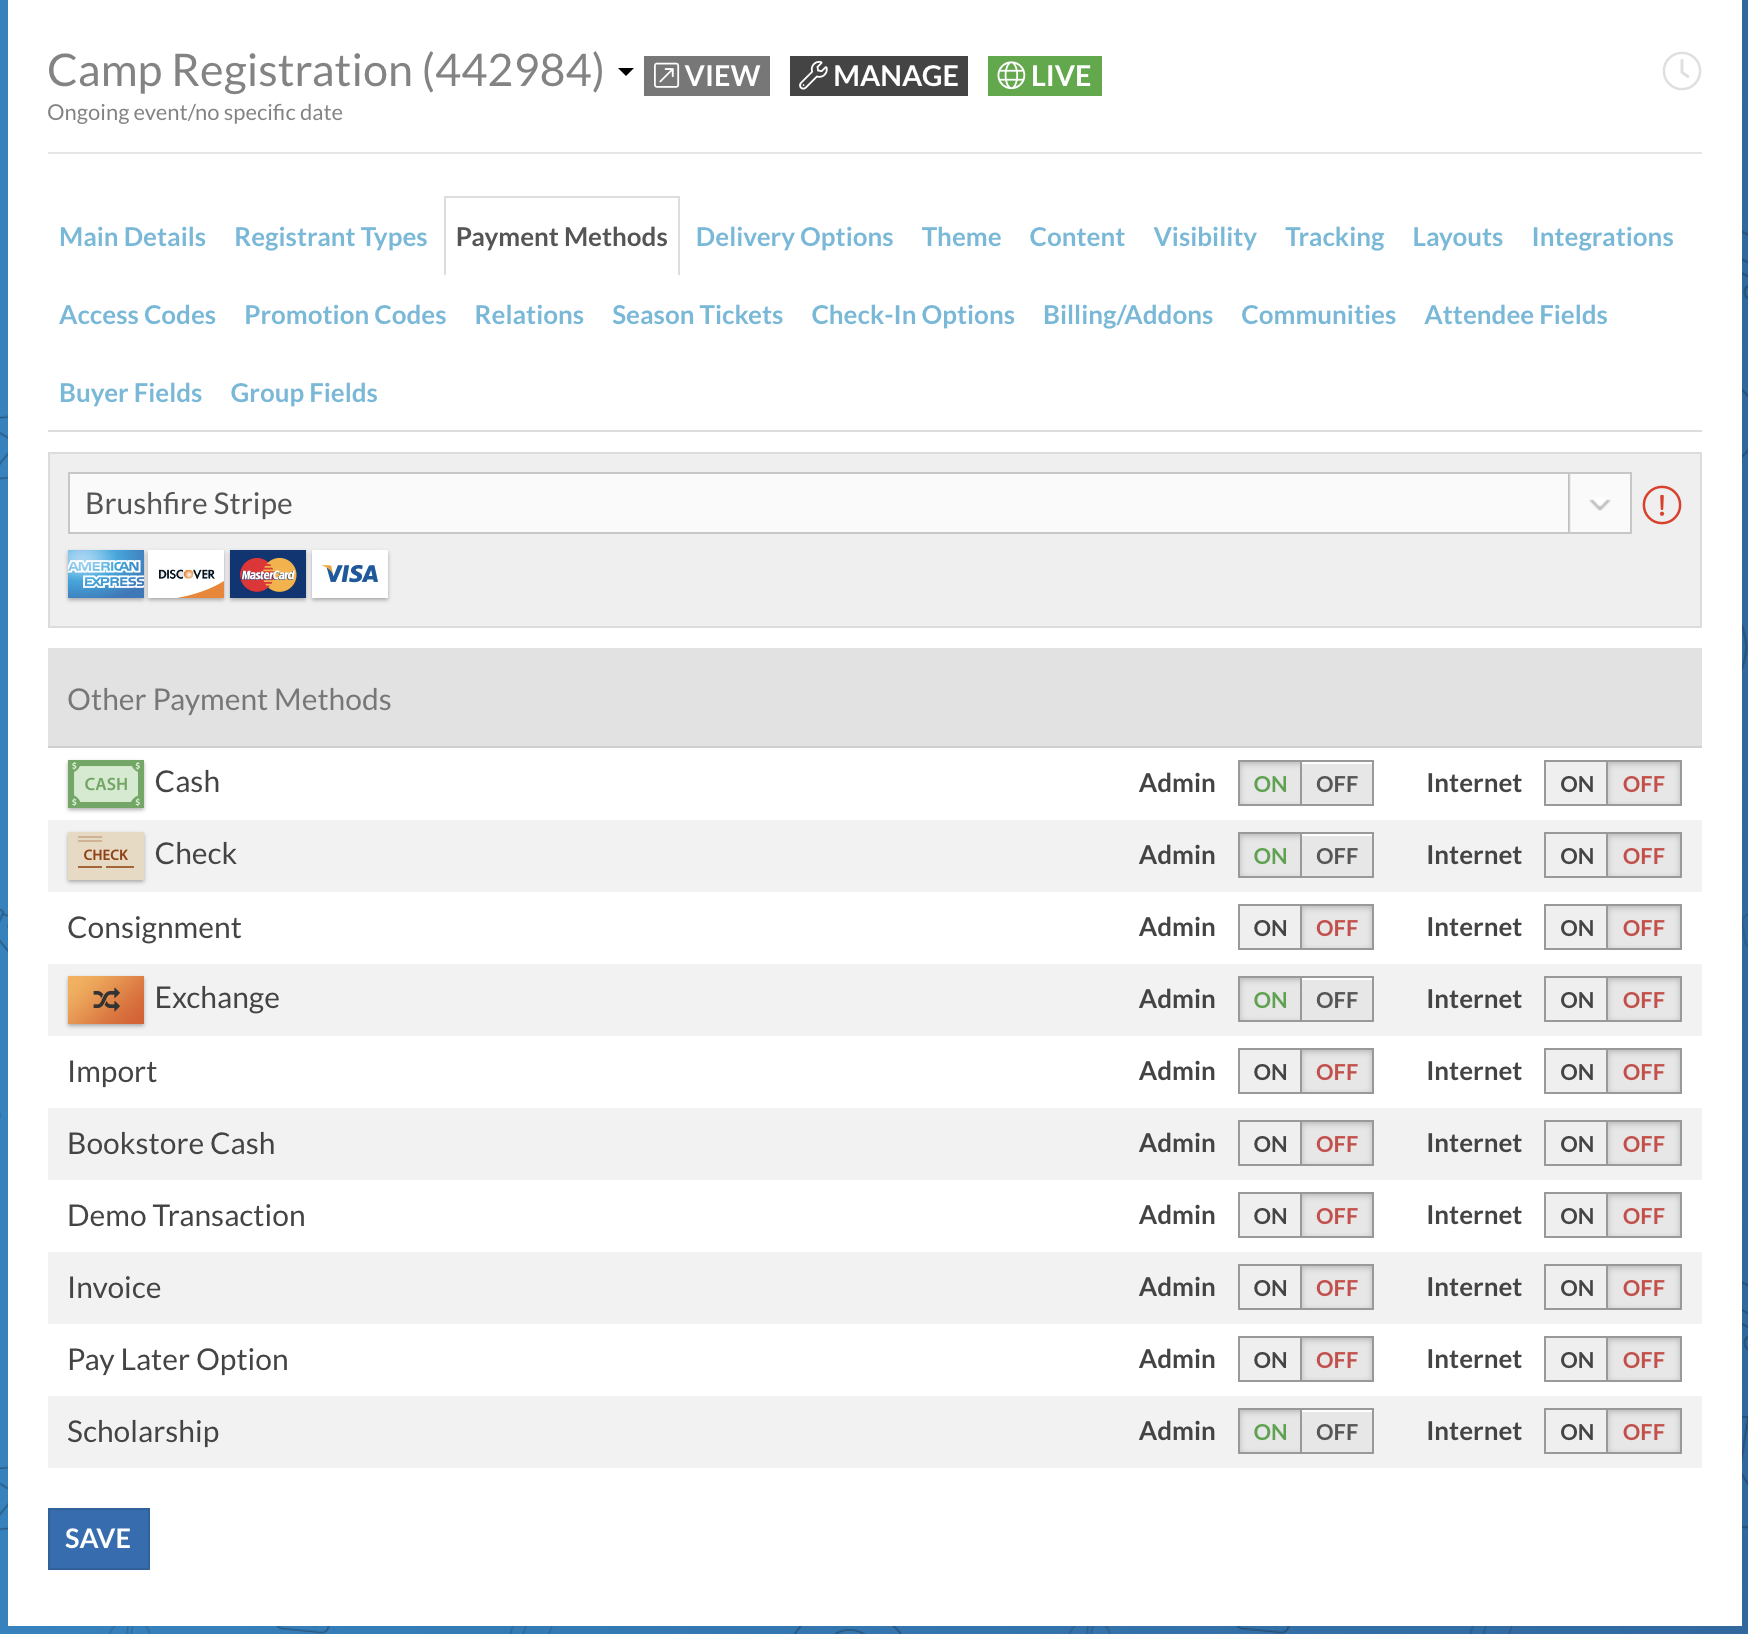1748x1634 pixels.
Task: Expand the Other Payment Methods section
Action: pos(228,699)
